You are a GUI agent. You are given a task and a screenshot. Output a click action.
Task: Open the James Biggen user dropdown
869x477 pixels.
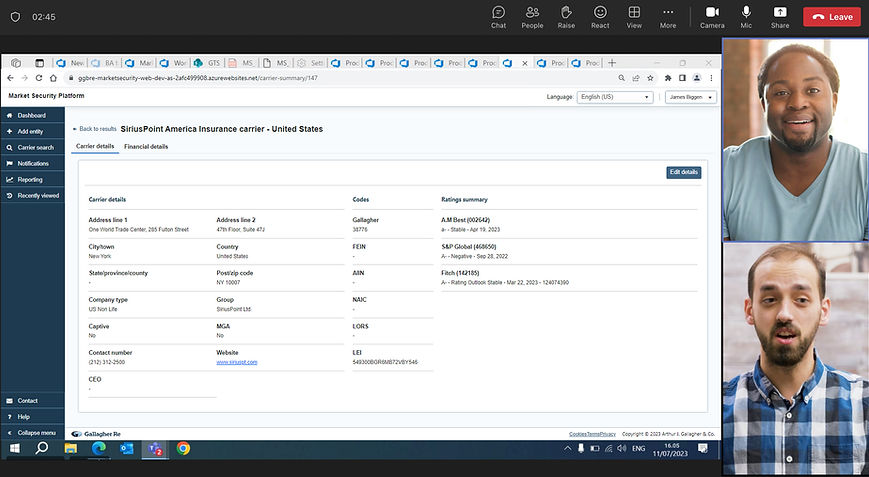[691, 97]
